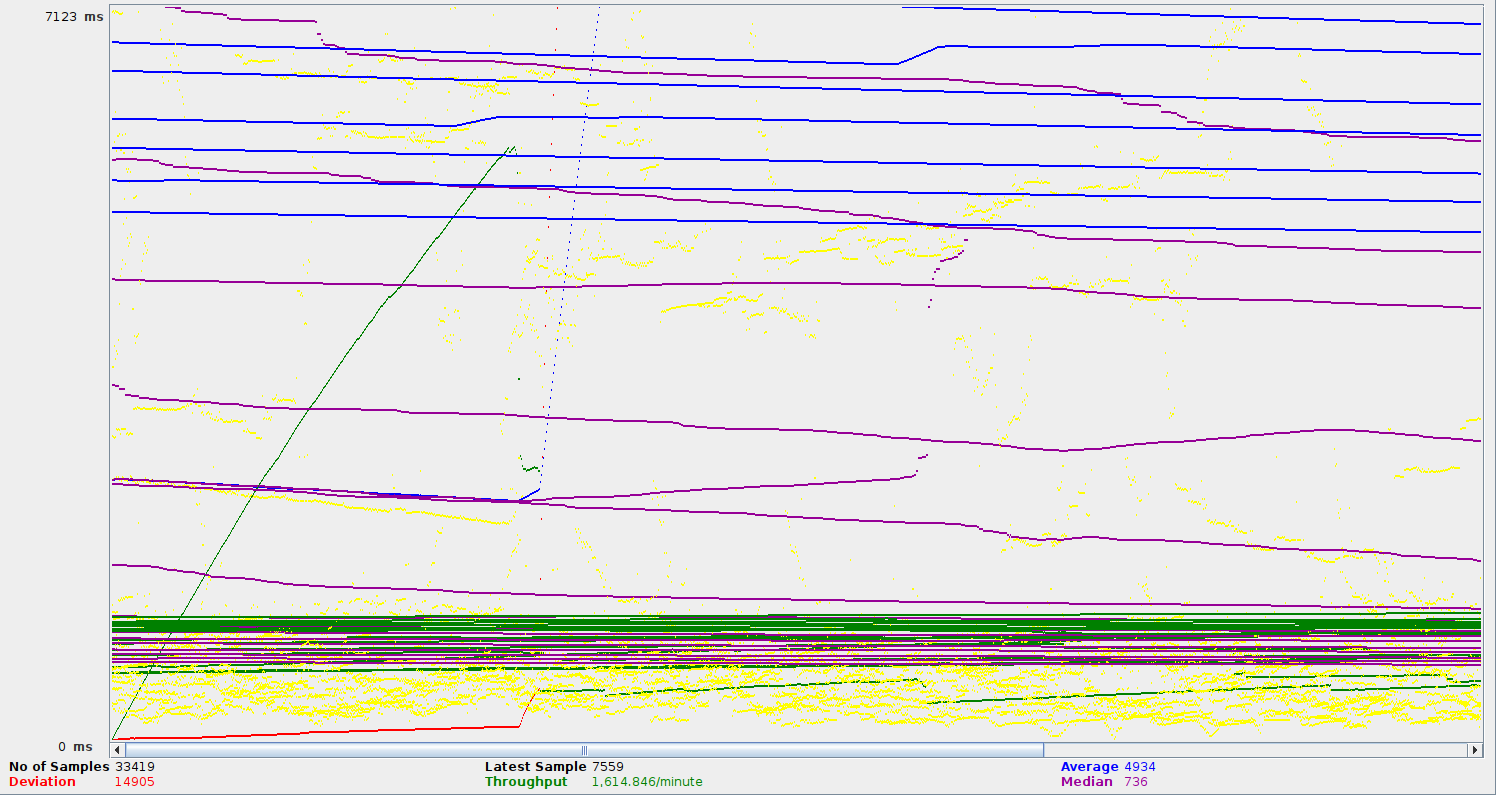
Task: Select the red Deviation label
Action: pyautogui.click(x=42, y=782)
